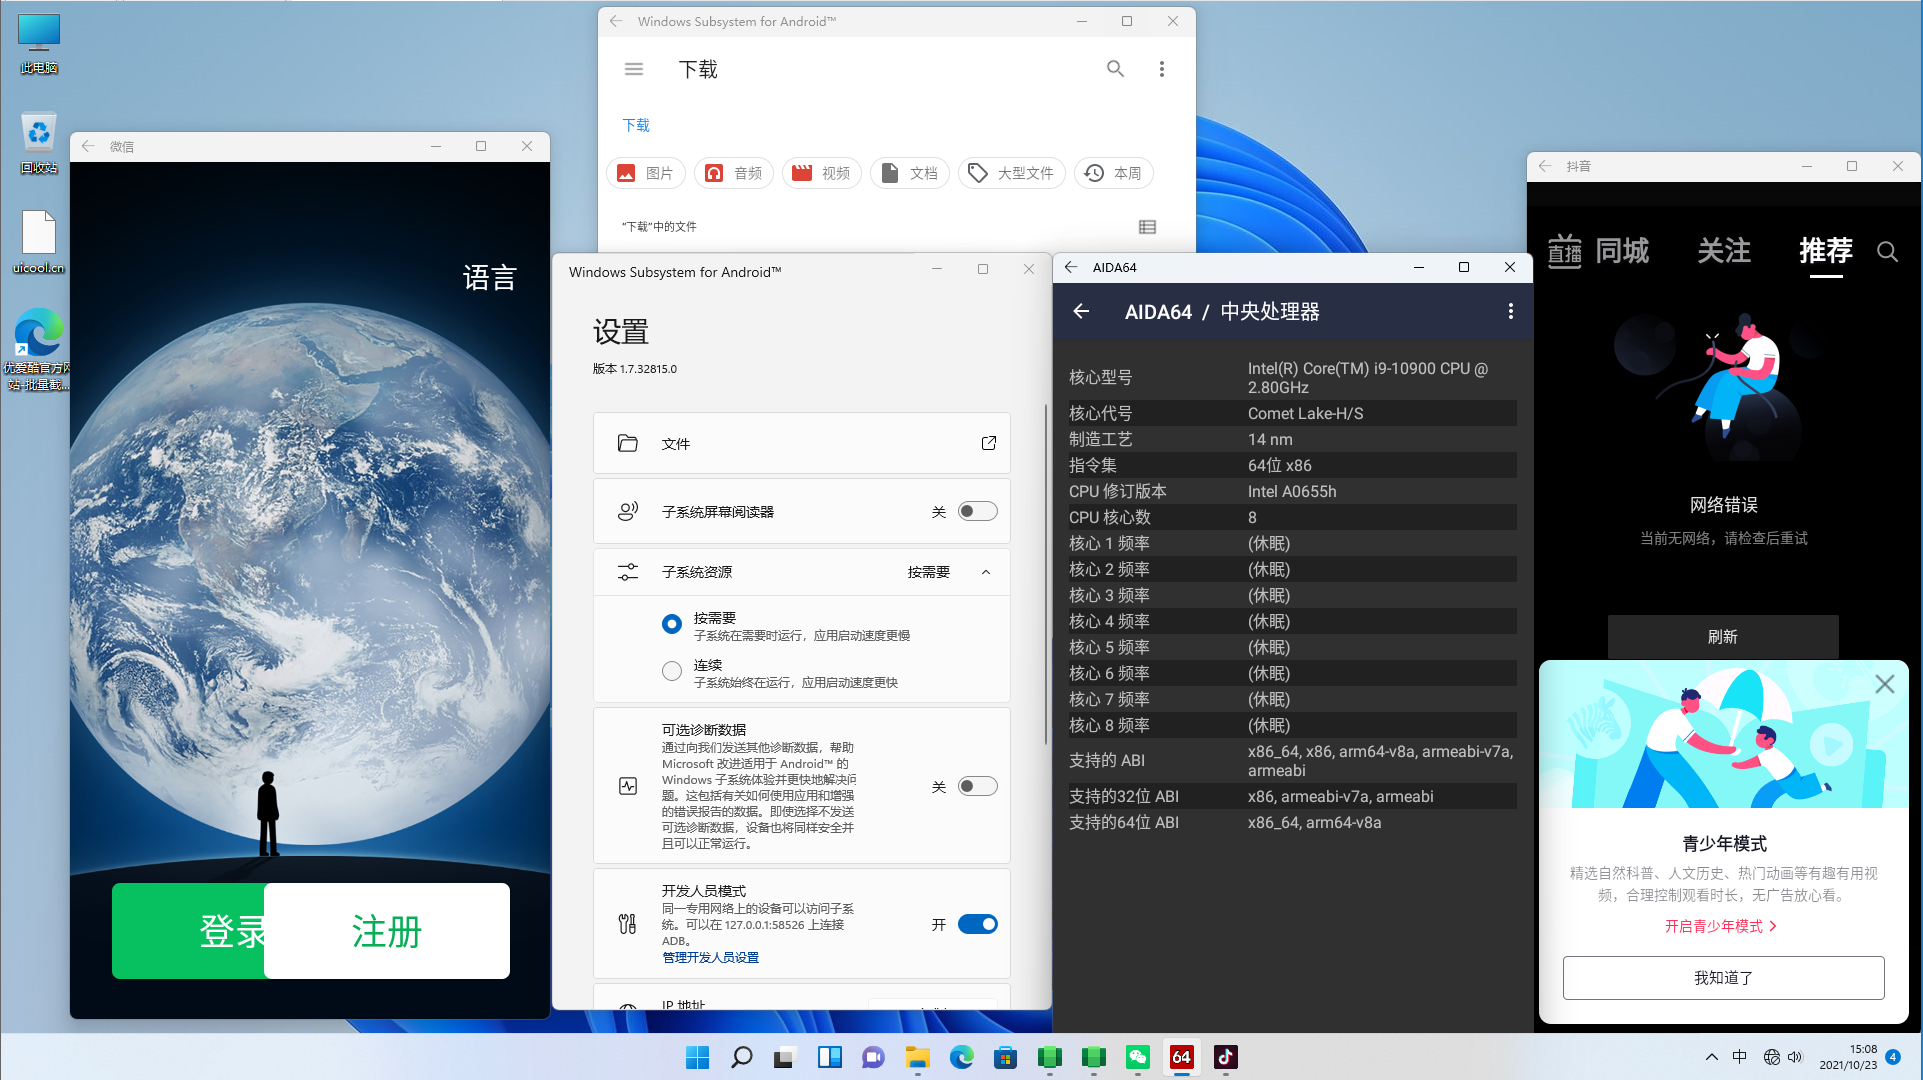Turn off 开发人员模式 switch

pyautogui.click(x=977, y=924)
